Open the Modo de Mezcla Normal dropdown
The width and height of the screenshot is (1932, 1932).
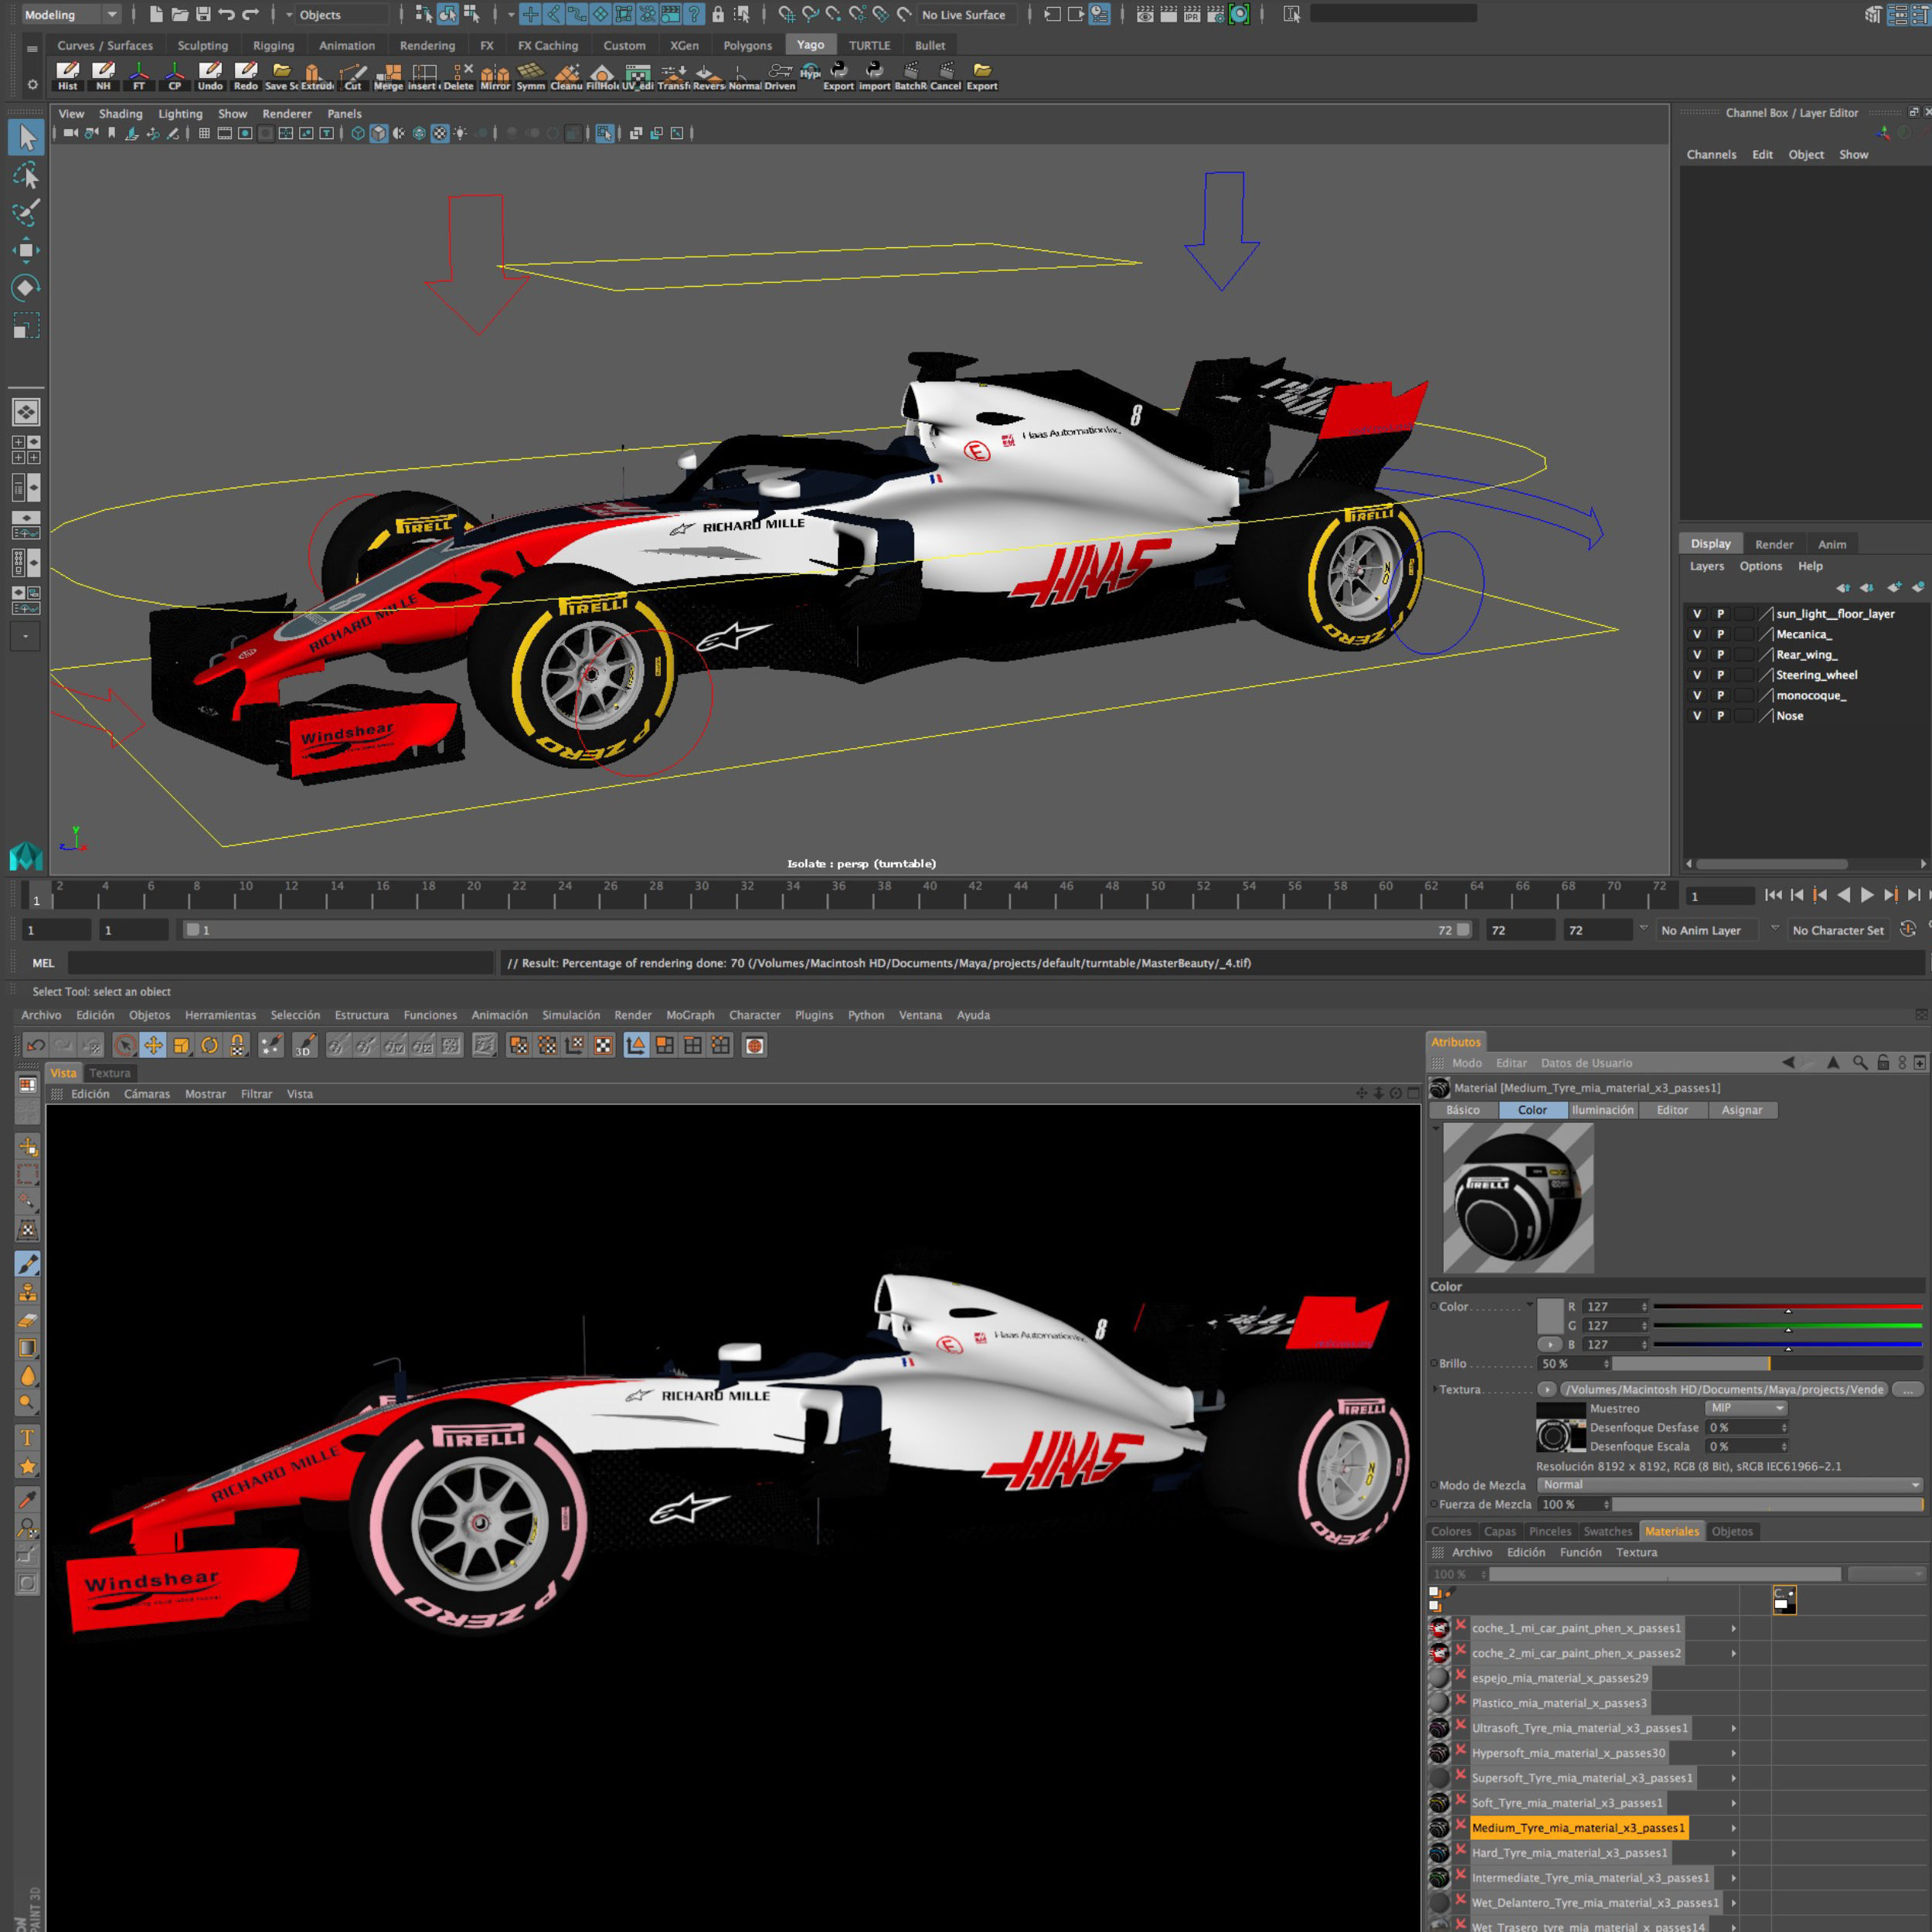point(1729,1485)
